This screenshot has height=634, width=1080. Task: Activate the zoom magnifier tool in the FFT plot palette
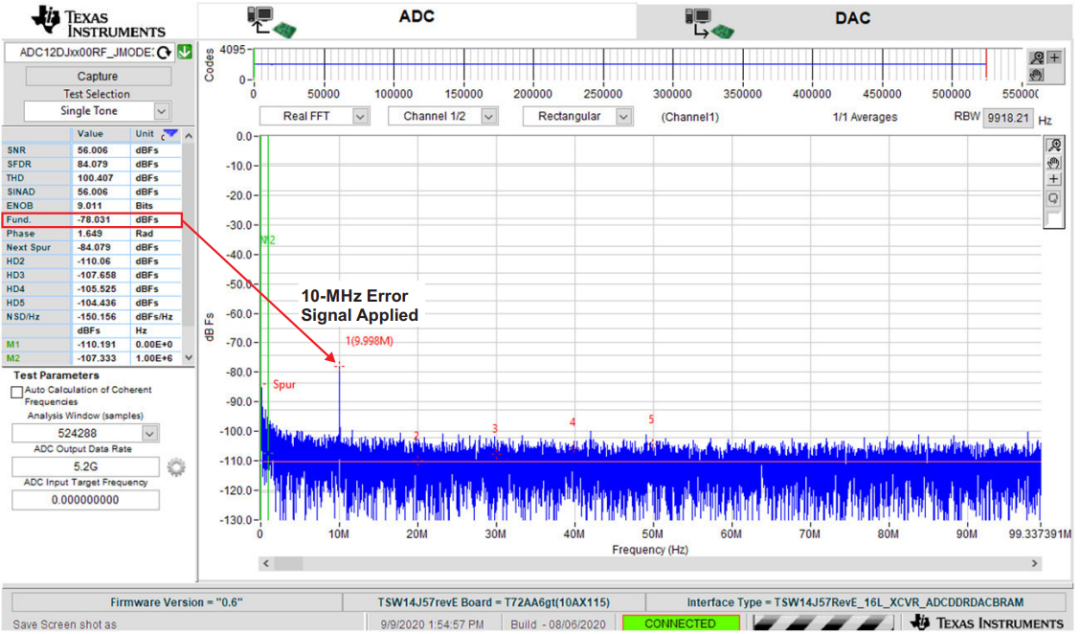click(x=1054, y=145)
